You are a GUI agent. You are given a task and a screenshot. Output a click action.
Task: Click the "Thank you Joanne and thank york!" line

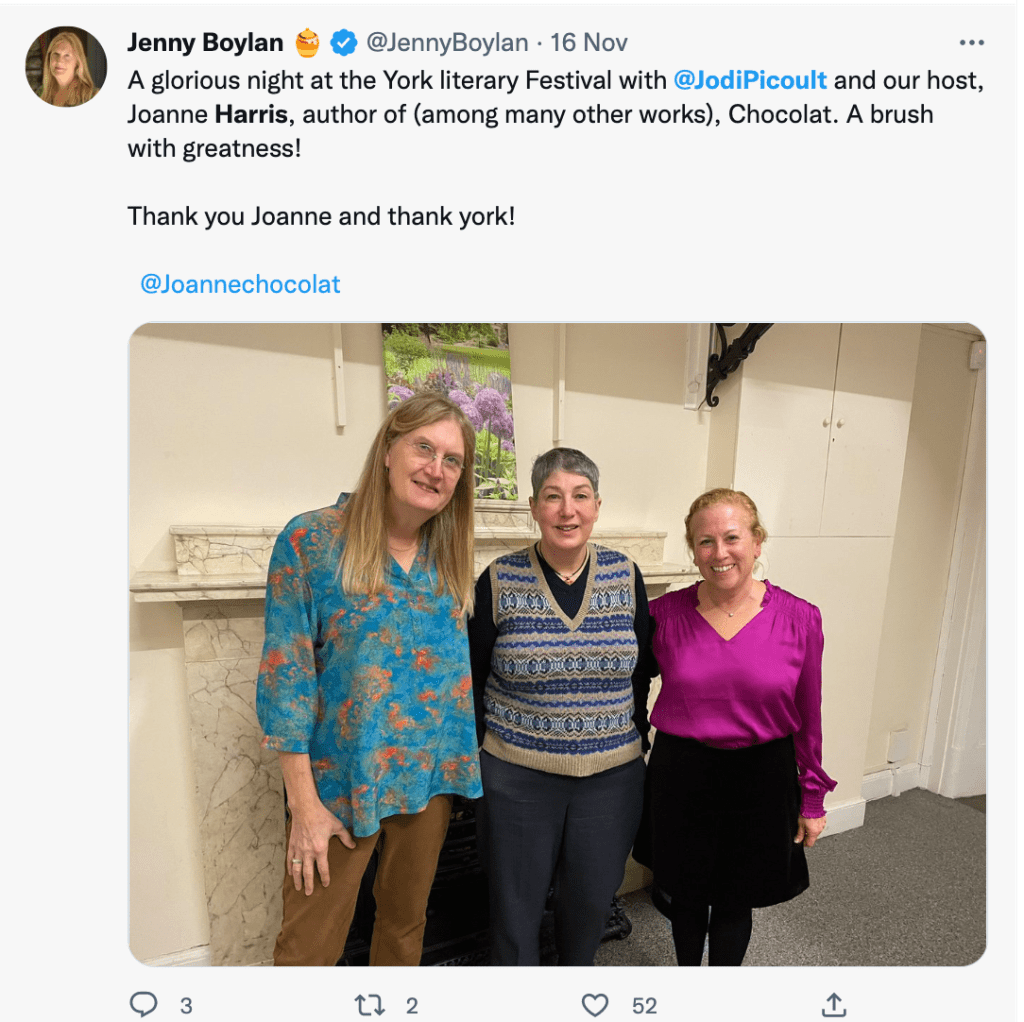pos(321,216)
